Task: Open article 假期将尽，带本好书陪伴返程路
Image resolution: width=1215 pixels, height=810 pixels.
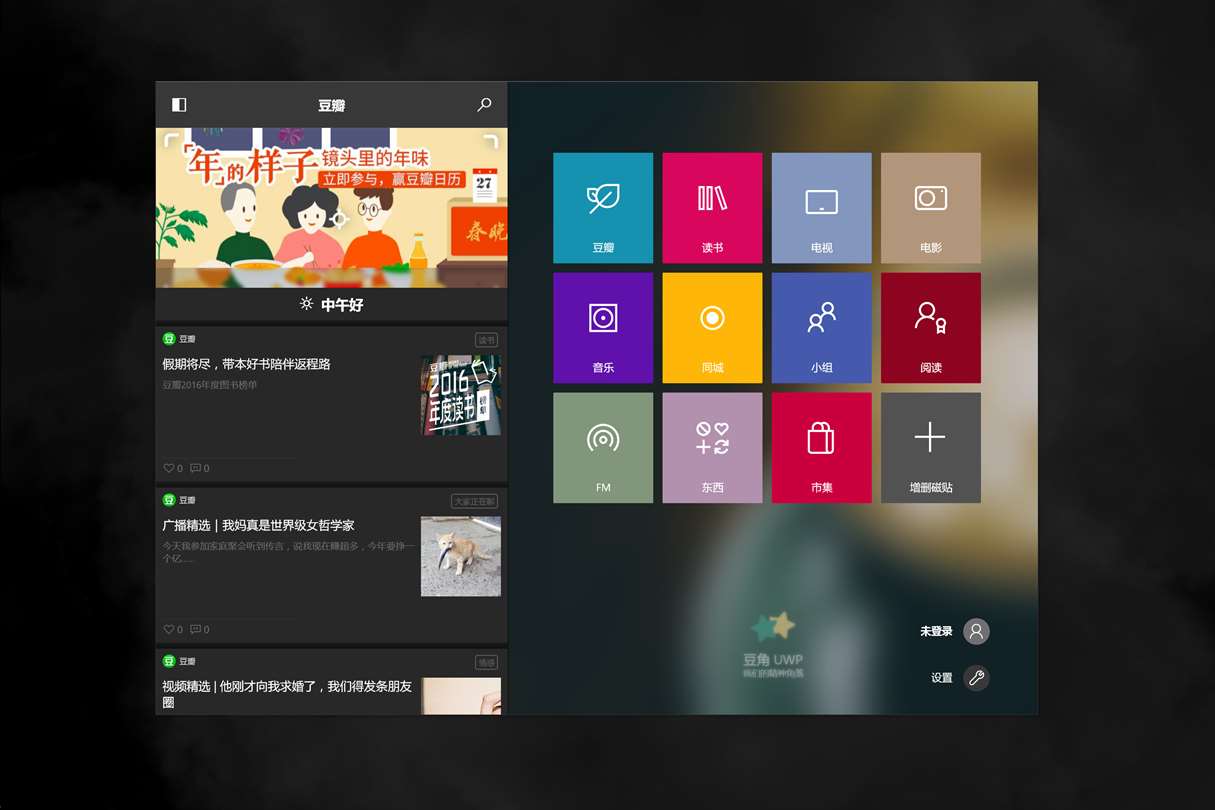Action: (x=247, y=364)
